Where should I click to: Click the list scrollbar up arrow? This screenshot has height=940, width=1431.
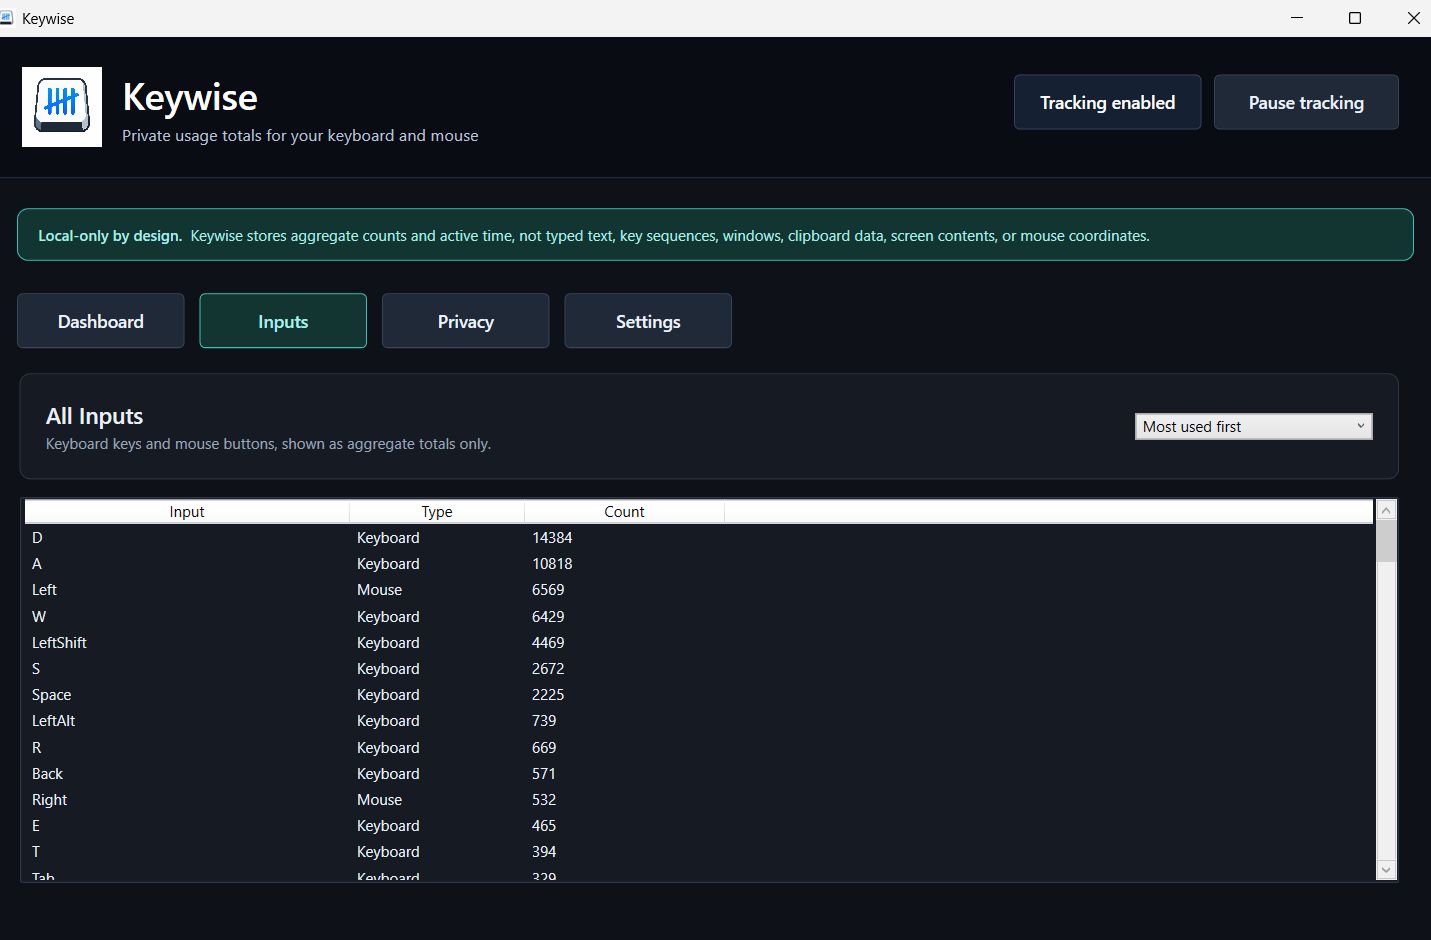point(1386,510)
